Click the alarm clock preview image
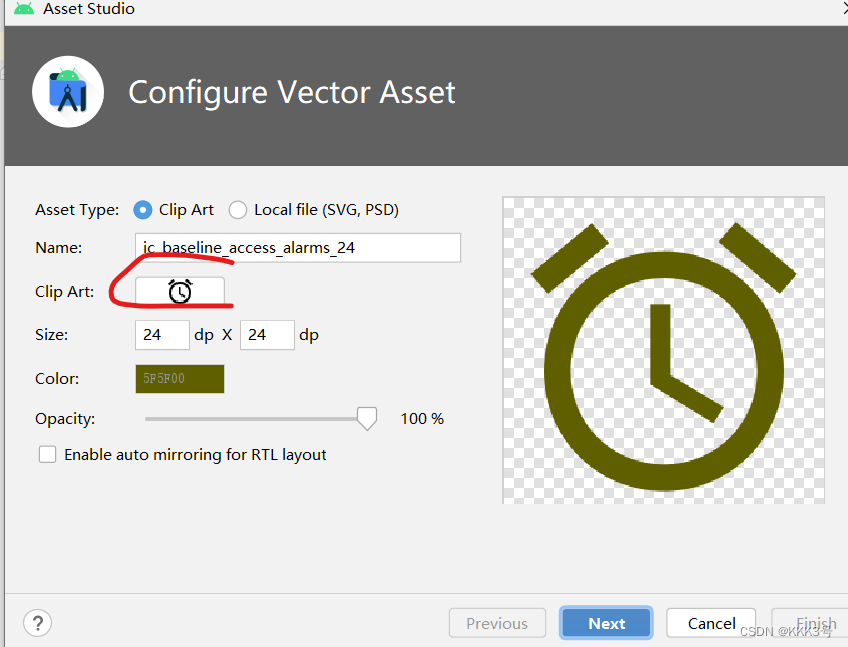848x647 pixels. point(664,350)
